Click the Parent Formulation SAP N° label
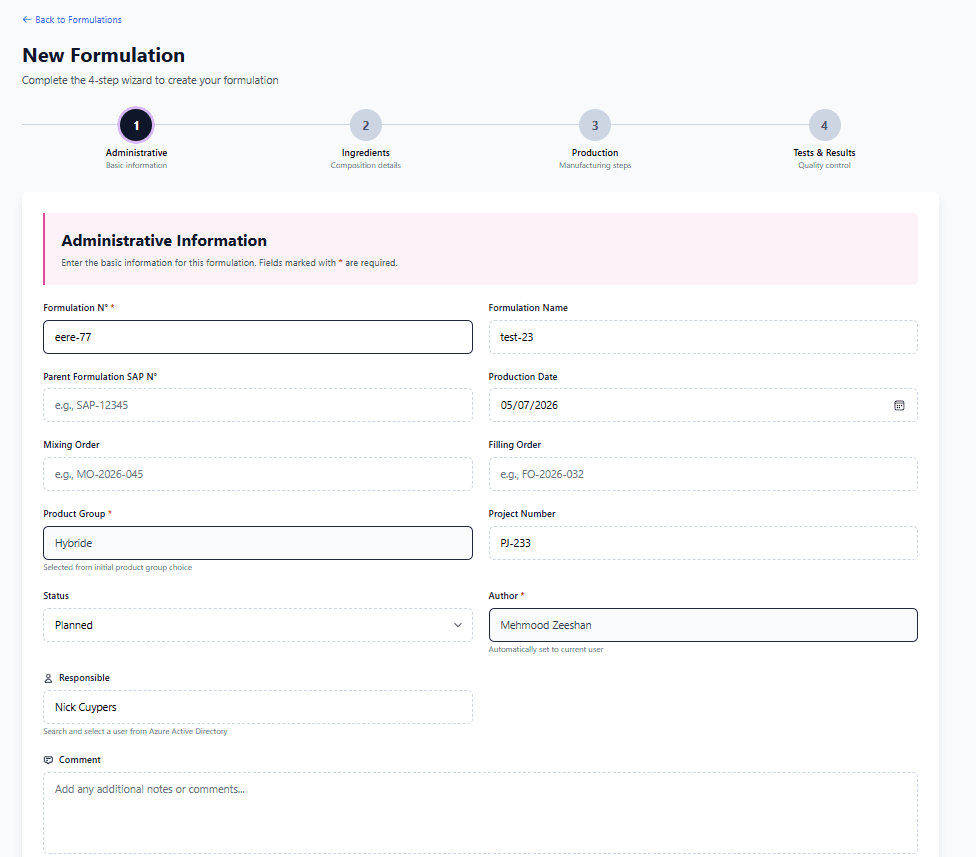 (x=100, y=377)
